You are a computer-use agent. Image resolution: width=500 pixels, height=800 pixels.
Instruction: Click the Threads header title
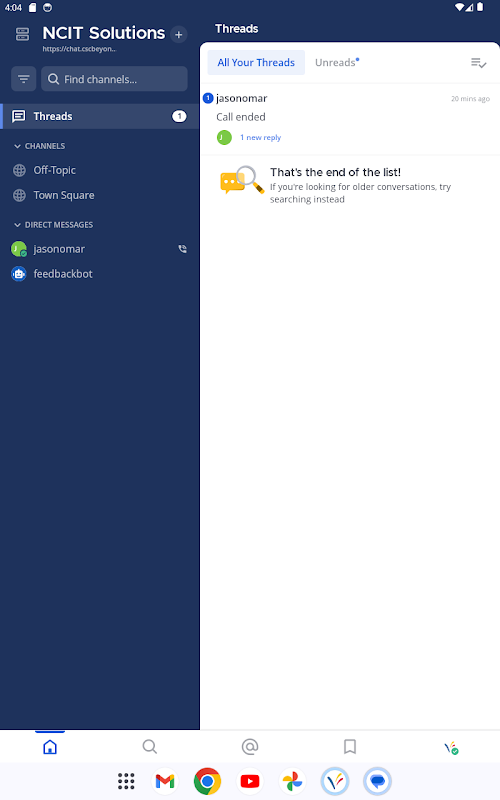(237, 29)
